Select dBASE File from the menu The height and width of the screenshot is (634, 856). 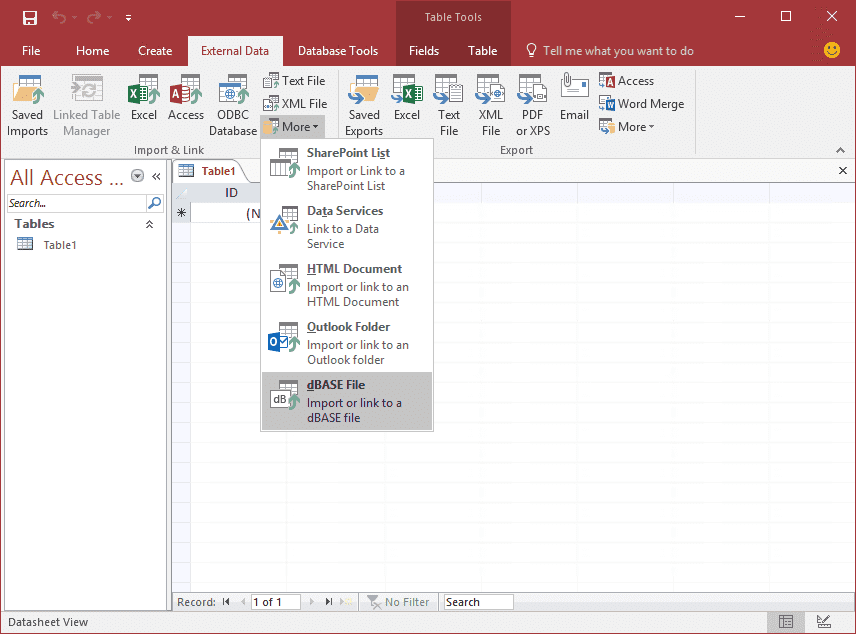pos(346,400)
